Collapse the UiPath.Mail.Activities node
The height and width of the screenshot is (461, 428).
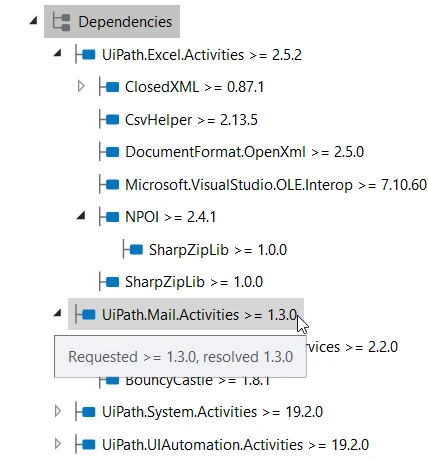coord(57,313)
